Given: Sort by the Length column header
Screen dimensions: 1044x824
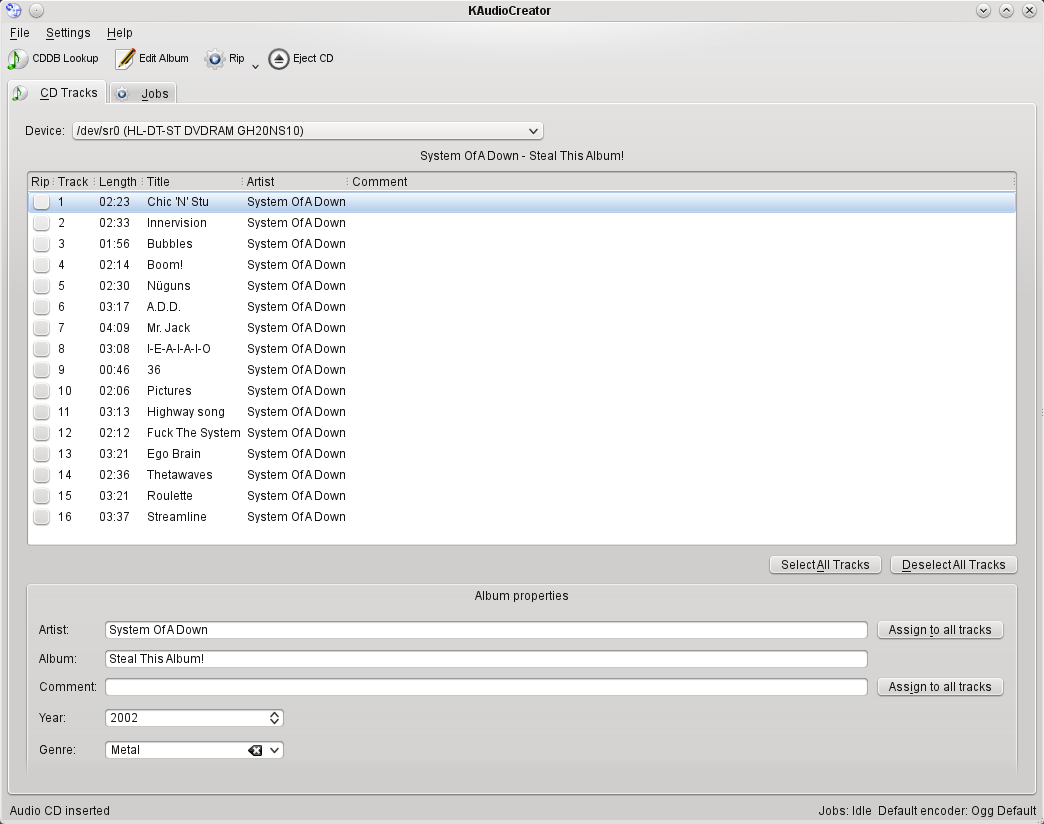Looking at the screenshot, I should tap(118, 182).
